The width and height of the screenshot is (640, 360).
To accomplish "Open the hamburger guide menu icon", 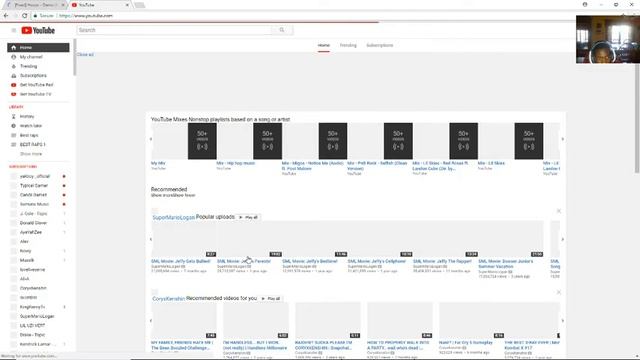I will (x=13, y=30).
